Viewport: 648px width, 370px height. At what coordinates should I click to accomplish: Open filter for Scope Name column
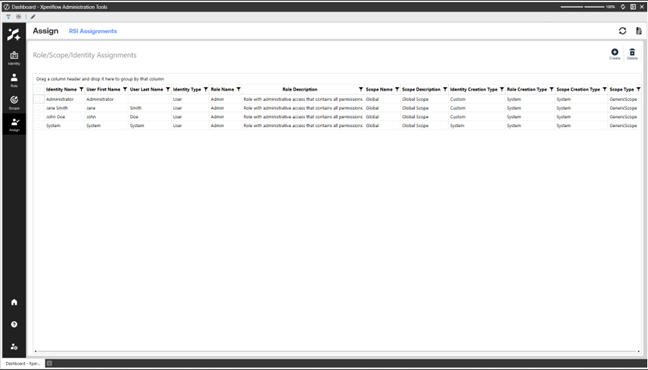pos(397,89)
